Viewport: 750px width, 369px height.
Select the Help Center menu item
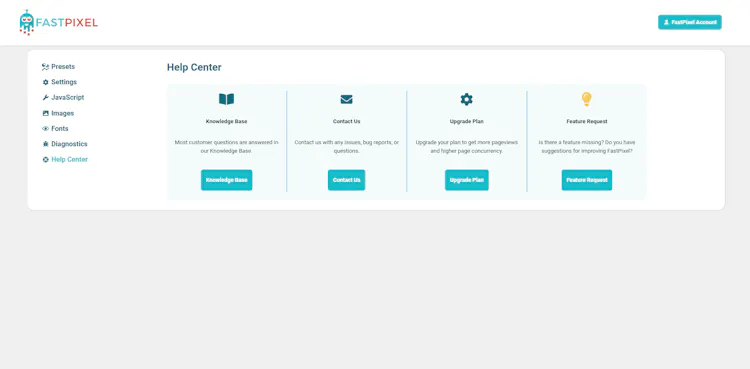pos(65,159)
